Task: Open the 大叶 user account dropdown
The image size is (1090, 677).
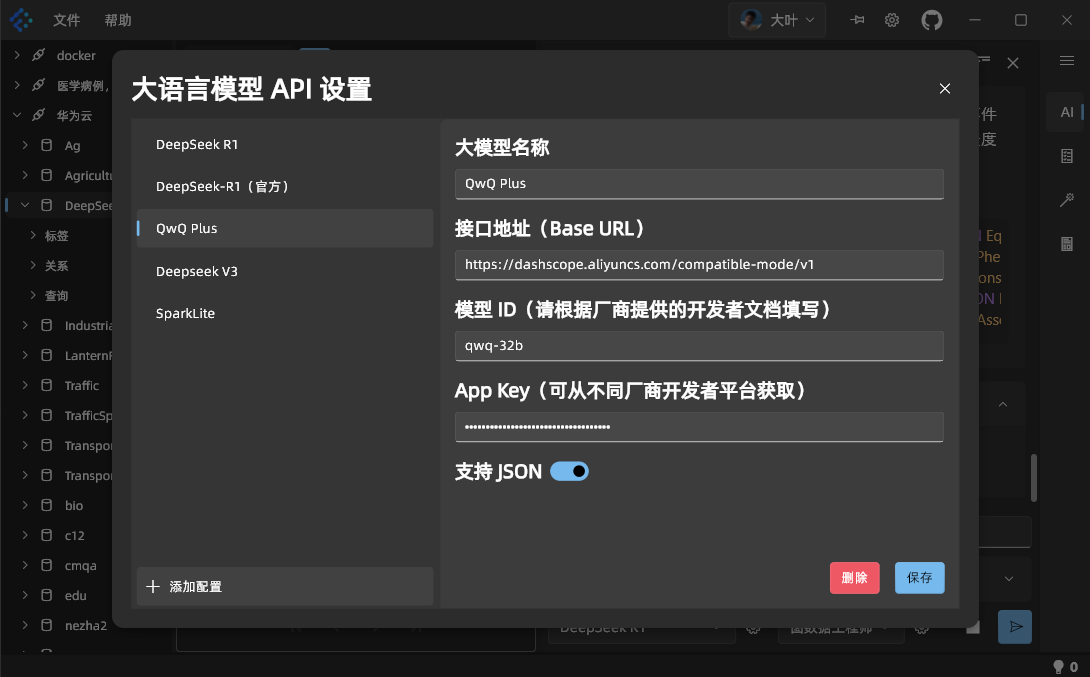Action: tap(778, 20)
